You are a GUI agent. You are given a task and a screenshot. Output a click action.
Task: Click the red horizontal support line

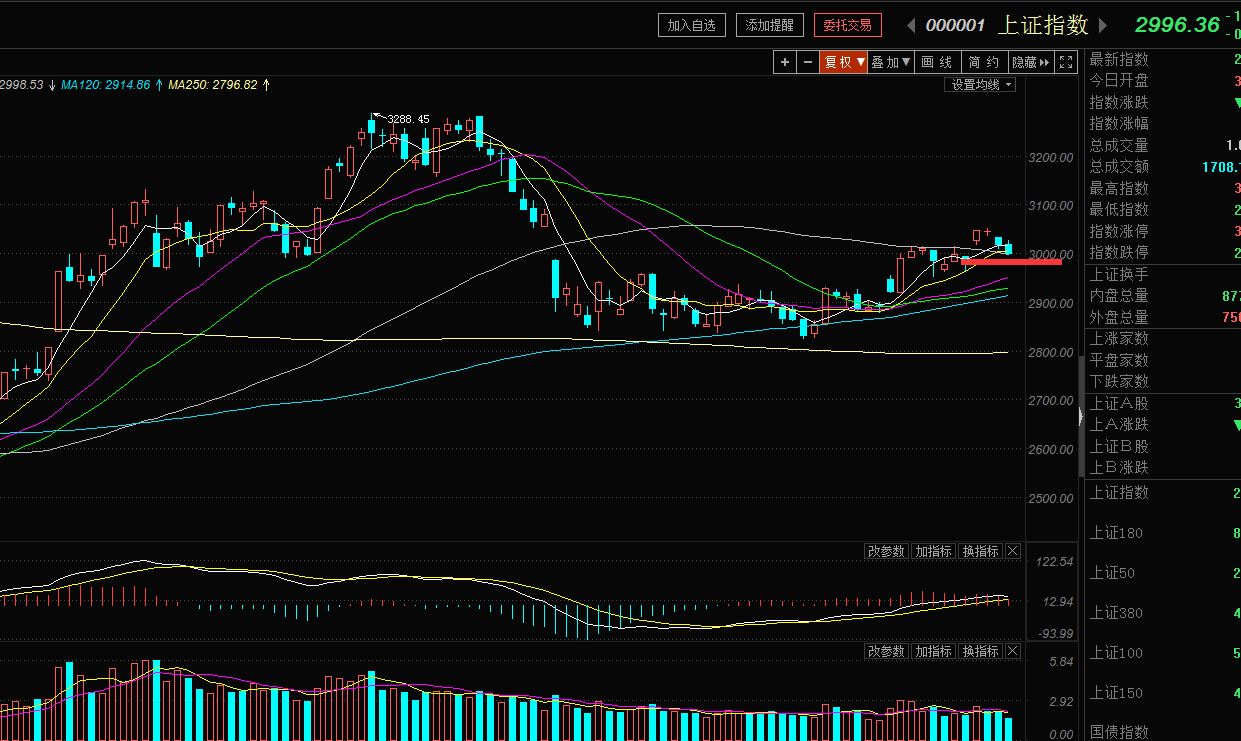(x=1011, y=261)
